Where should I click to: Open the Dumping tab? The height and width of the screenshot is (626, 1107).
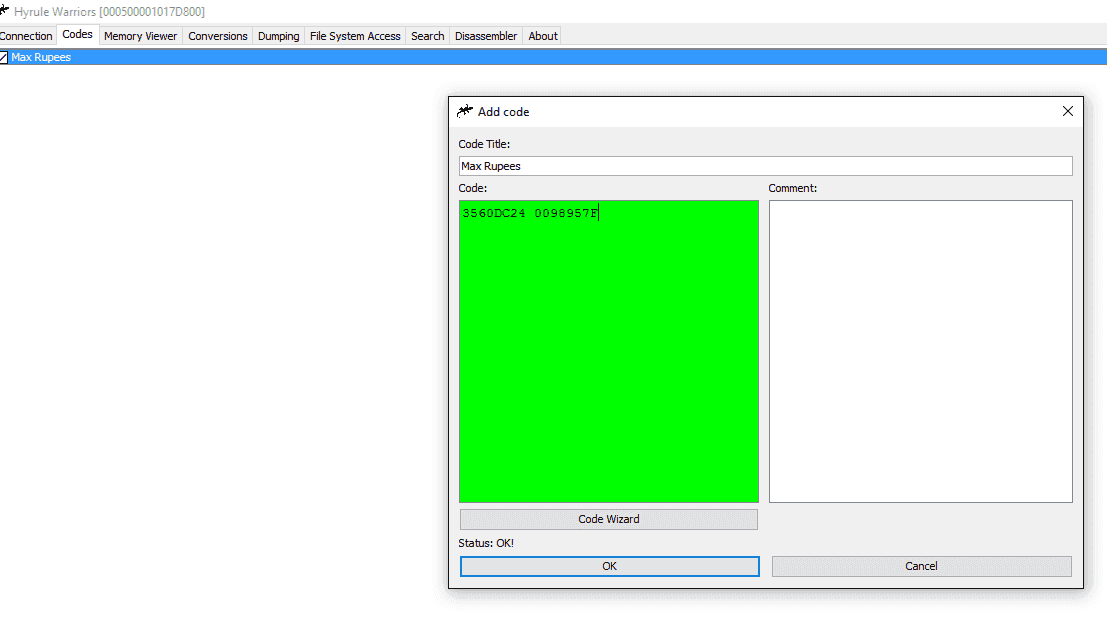(278, 36)
